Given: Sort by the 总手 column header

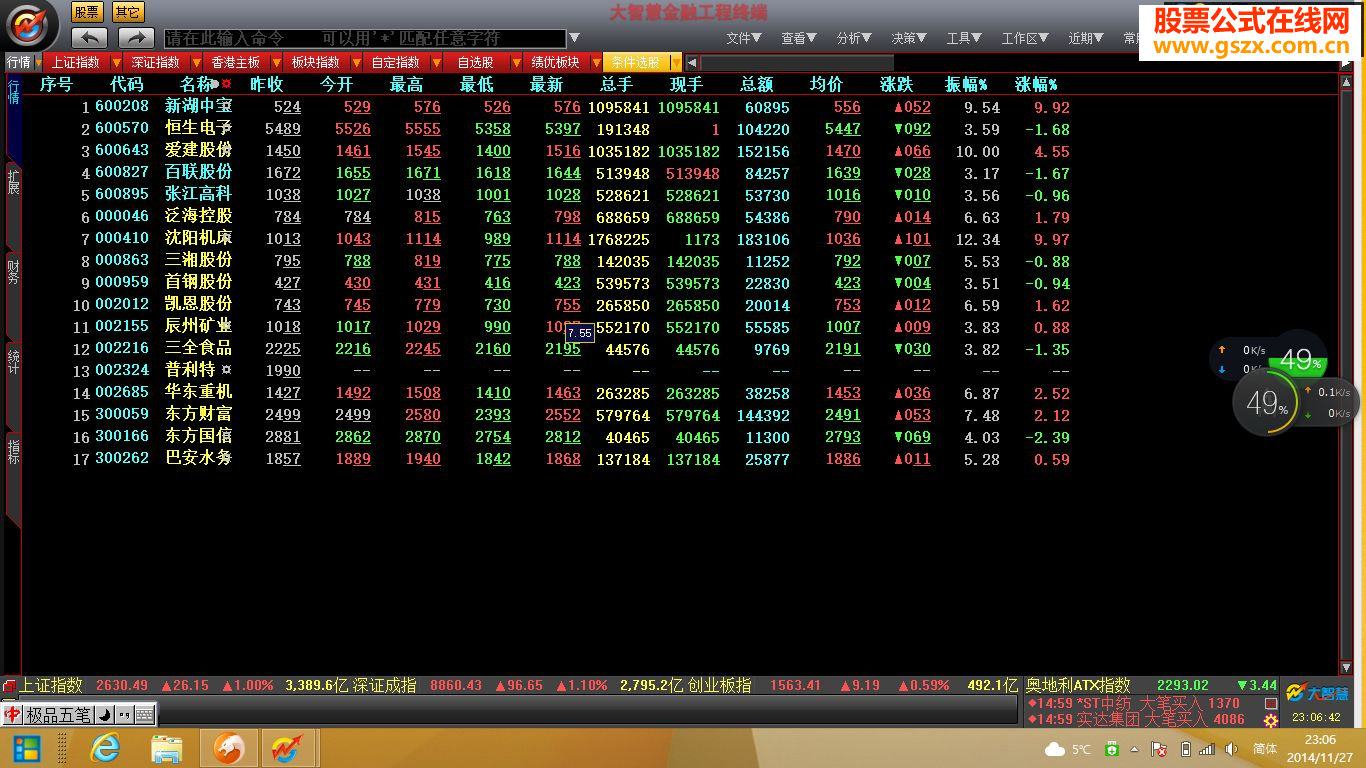Looking at the screenshot, I should pyautogui.click(x=617, y=85).
